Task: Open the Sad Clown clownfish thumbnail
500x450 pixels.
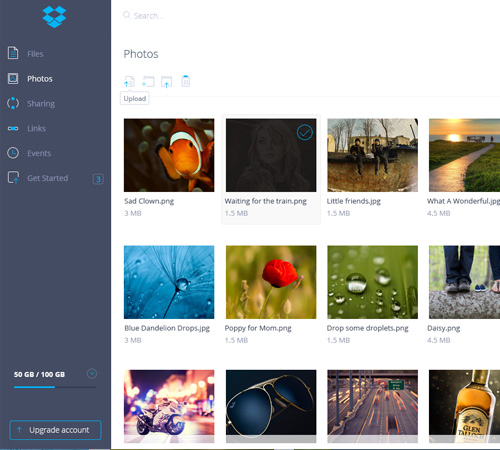Action: 169,155
